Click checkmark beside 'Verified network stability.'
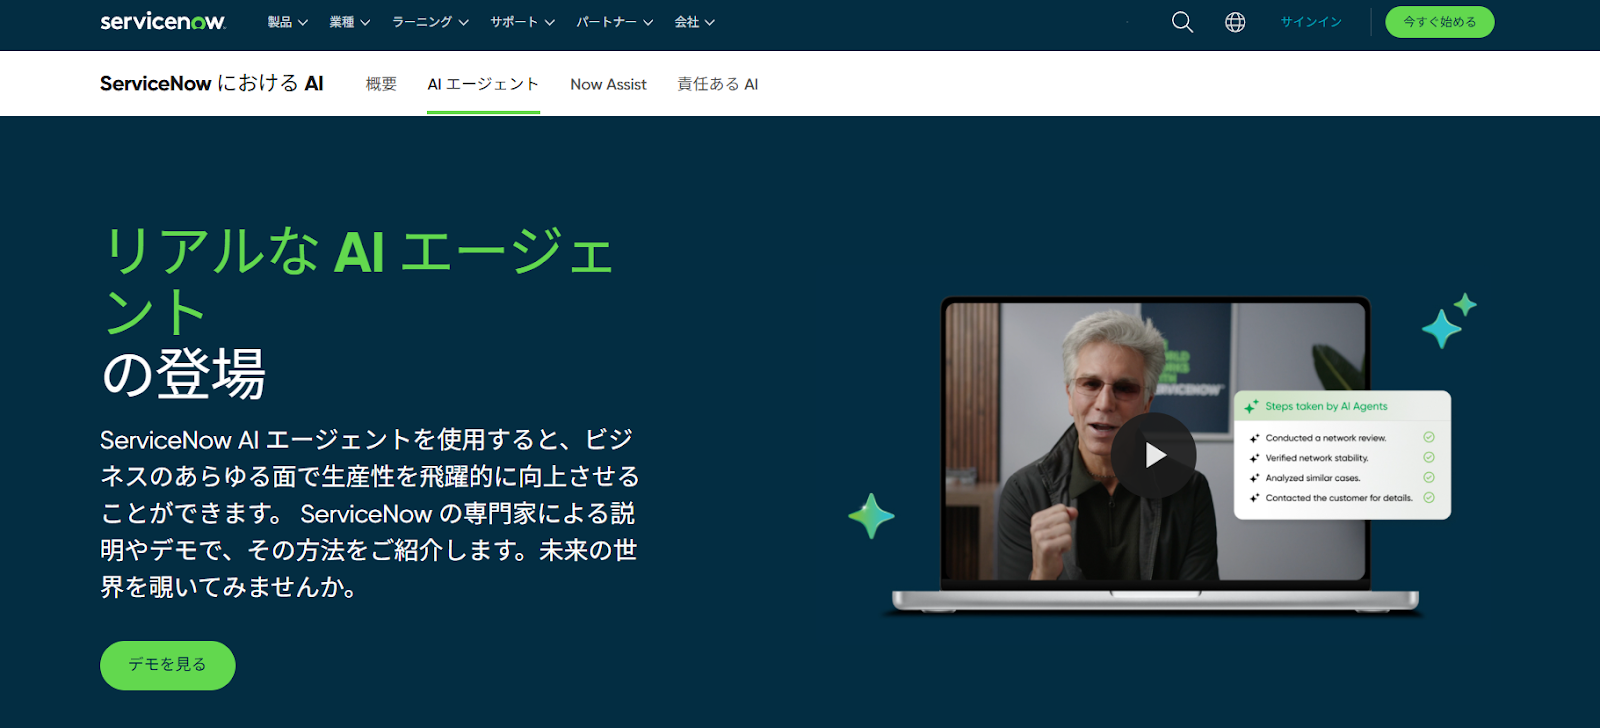Viewport: 1600px width, 728px height. click(x=1429, y=457)
